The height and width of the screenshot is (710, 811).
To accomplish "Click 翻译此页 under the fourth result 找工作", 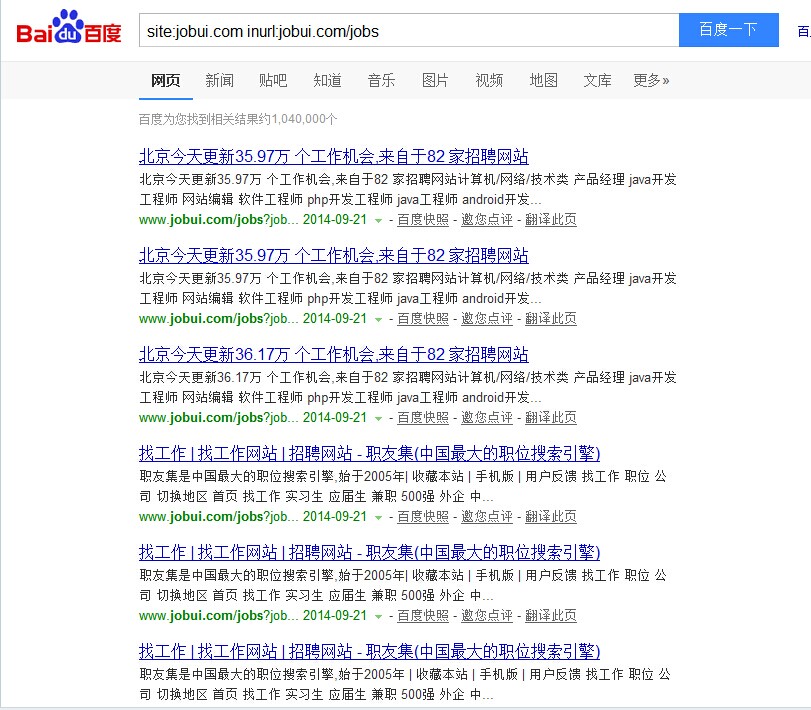I will click(x=551, y=517).
